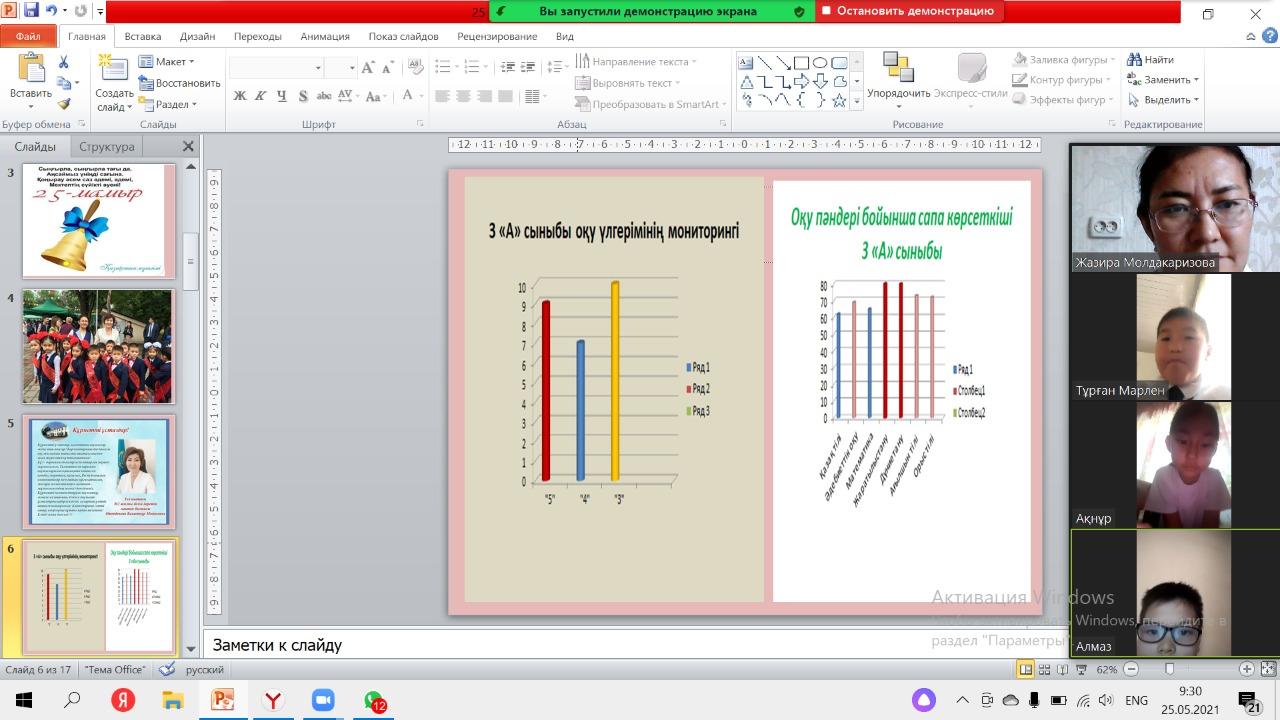Select the five-point star shape

pos(839,101)
